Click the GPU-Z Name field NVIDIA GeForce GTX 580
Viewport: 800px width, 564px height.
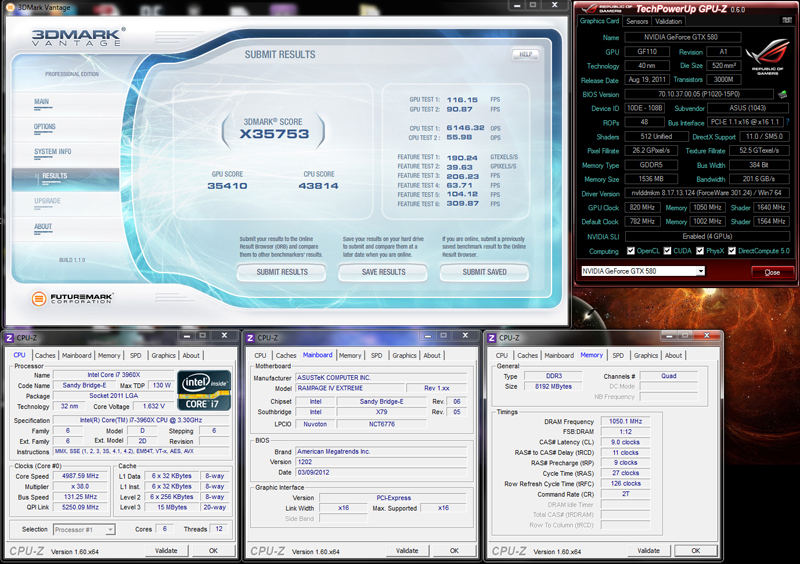point(682,37)
